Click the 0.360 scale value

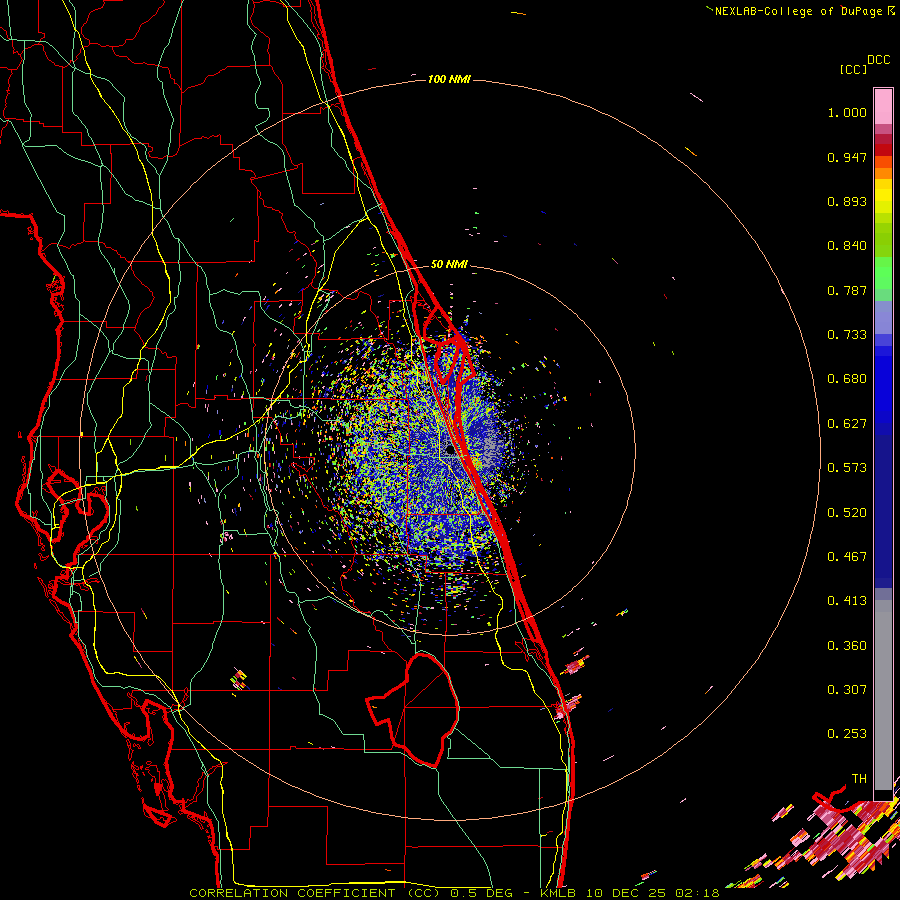[847, 646]
